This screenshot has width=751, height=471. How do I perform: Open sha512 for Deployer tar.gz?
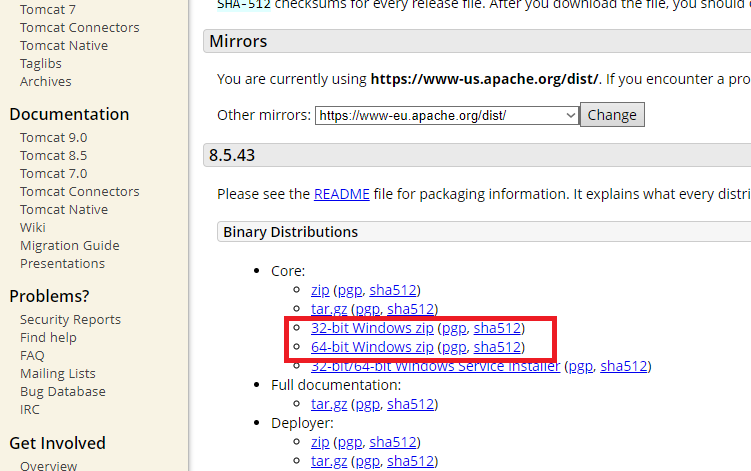pyautogui.click(x=410, y=461)
